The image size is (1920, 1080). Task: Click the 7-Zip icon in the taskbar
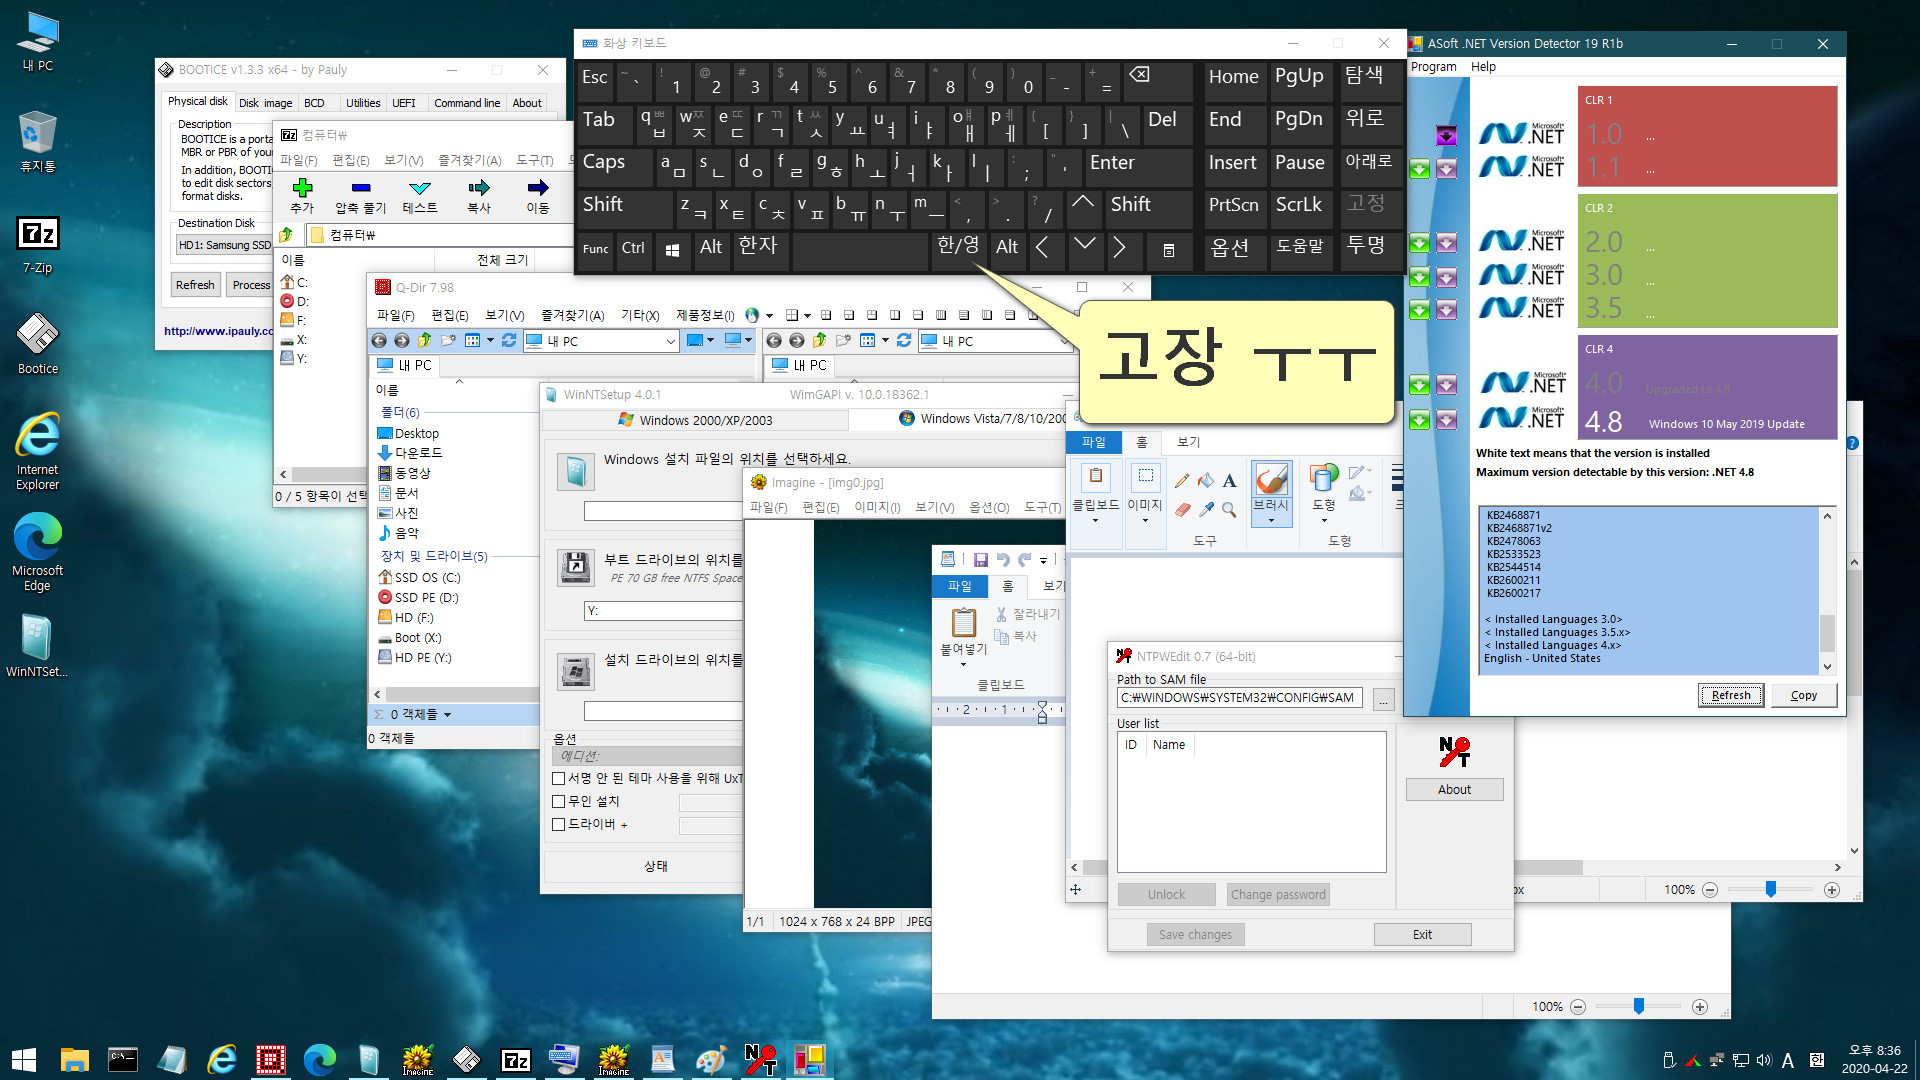tap(516, 1059)
